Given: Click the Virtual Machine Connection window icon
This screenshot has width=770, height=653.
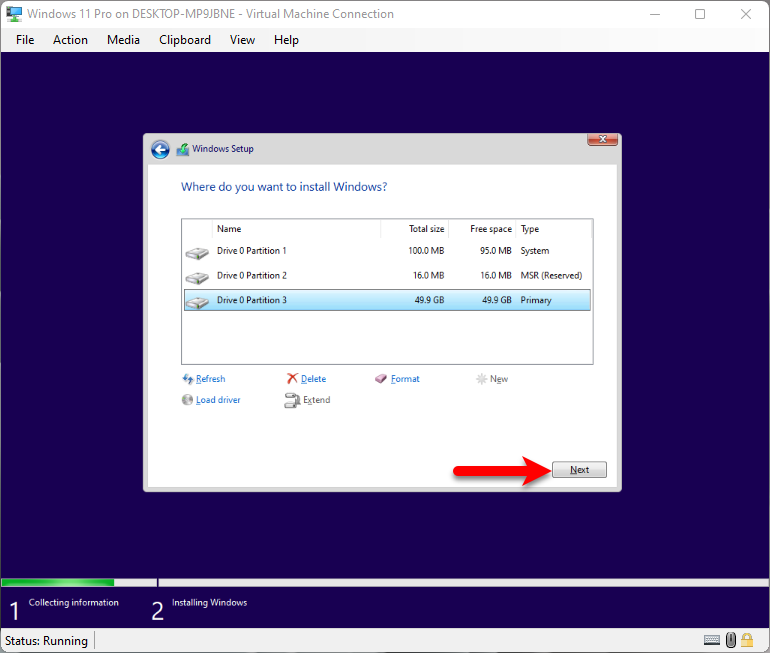Looking at the screenshot, I should click(x=14, y=14).
